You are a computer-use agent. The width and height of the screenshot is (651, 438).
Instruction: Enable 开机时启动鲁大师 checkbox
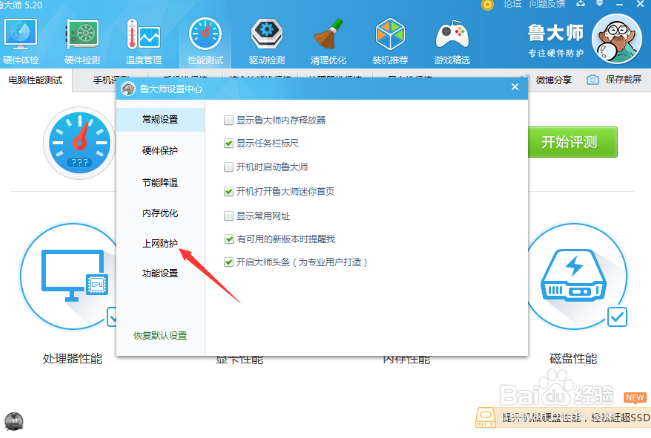[228, 167]
